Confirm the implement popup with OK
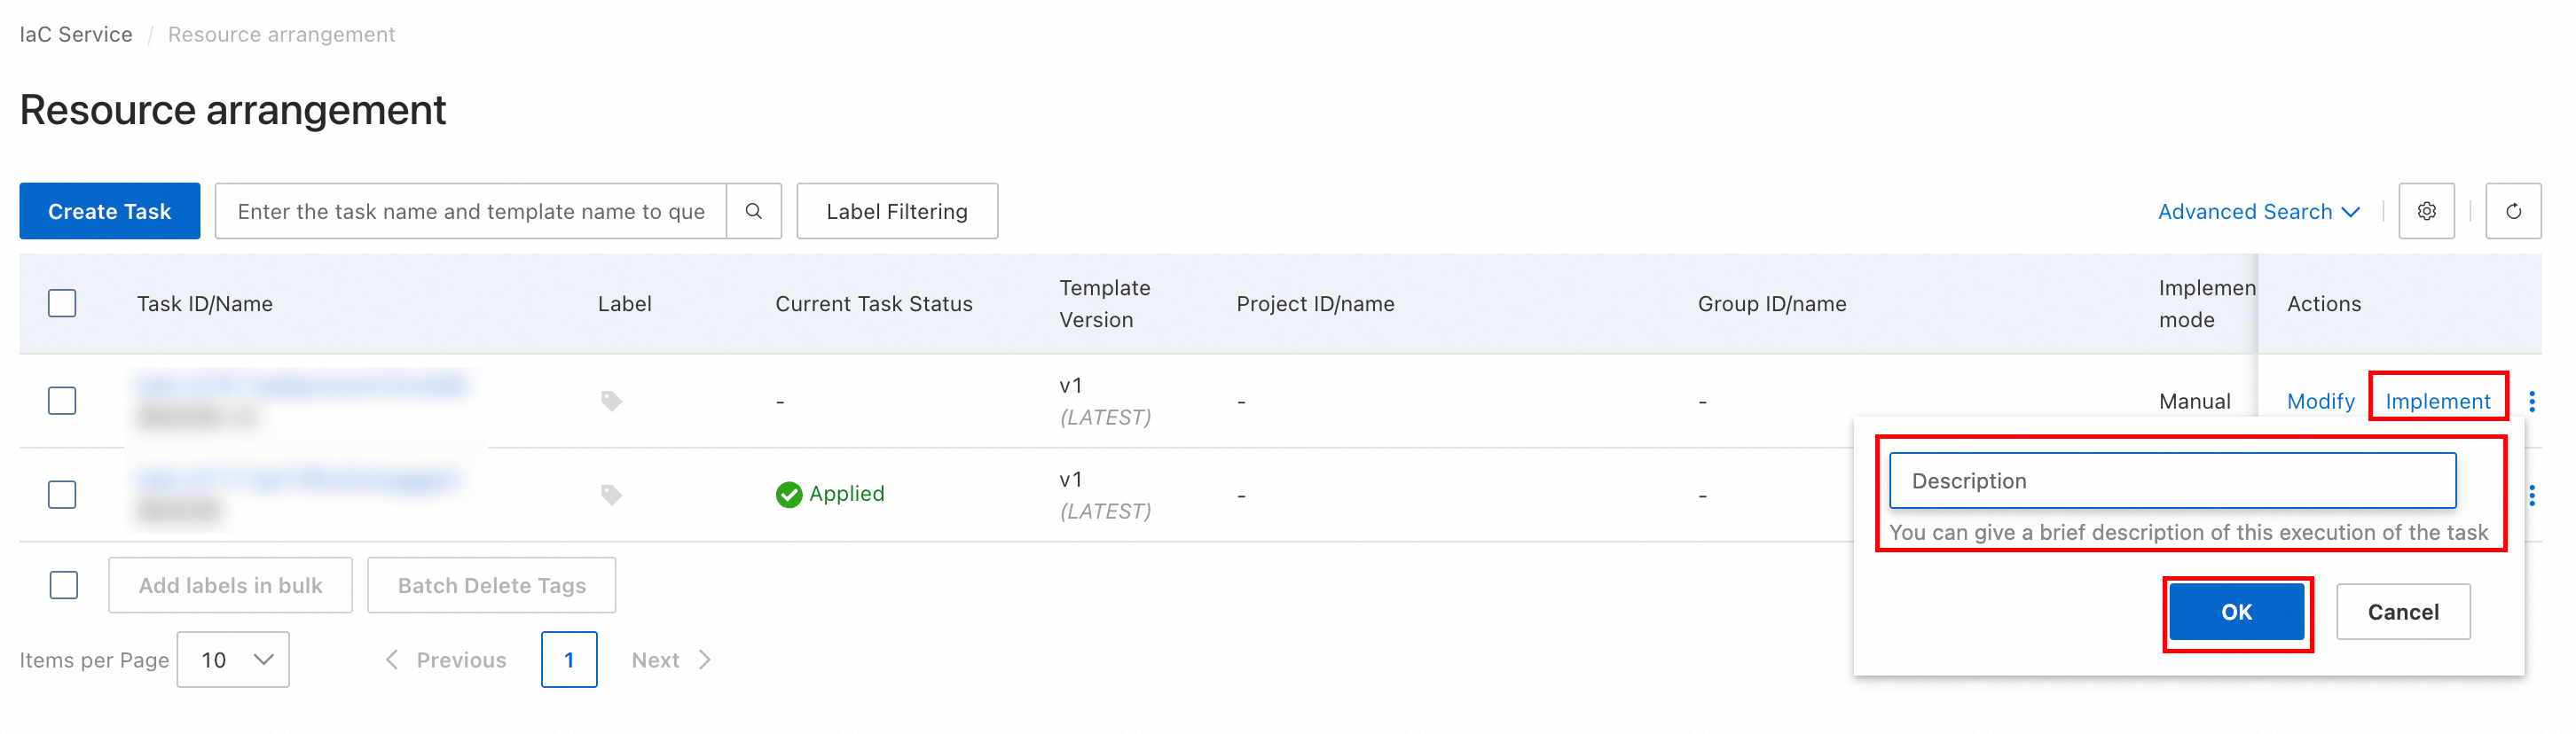 tap(2236, 612)
